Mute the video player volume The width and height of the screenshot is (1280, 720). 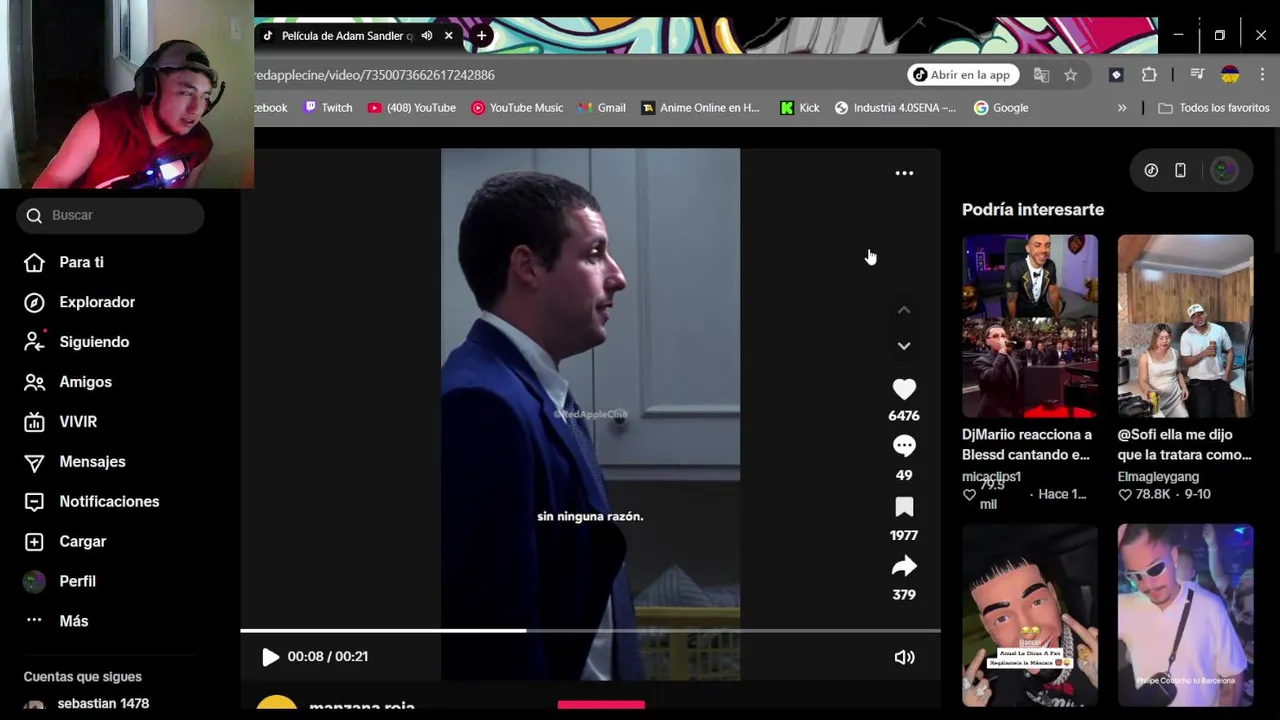[904, 657]
